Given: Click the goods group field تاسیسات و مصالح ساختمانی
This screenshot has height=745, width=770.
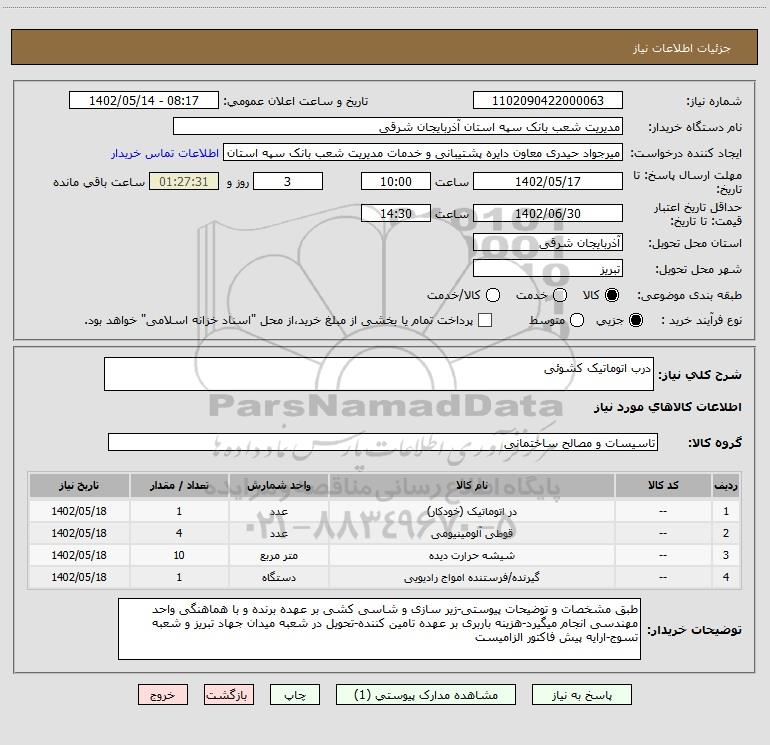Looking at the screenshot, I should click(x=383, y=442).
